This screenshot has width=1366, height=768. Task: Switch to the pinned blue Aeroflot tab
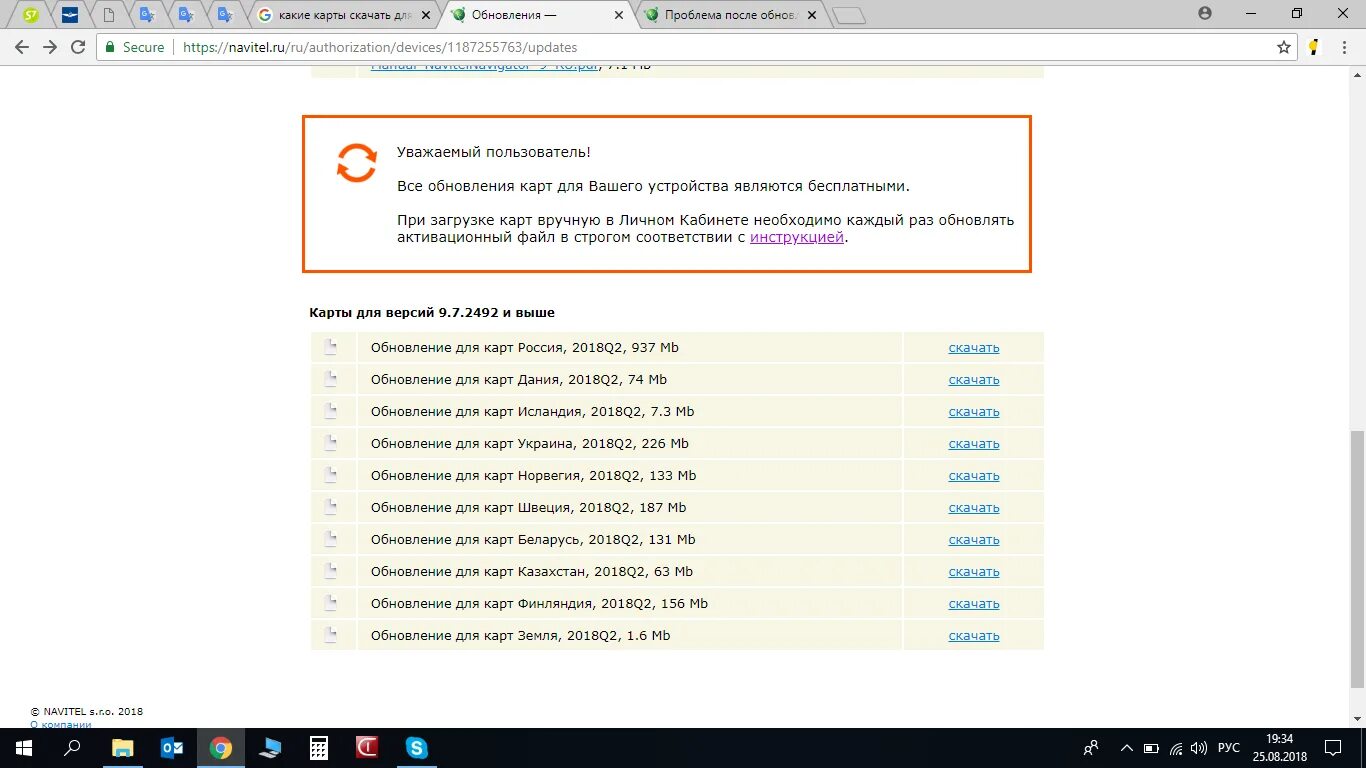pyautogui.click(x=69, y=15)
